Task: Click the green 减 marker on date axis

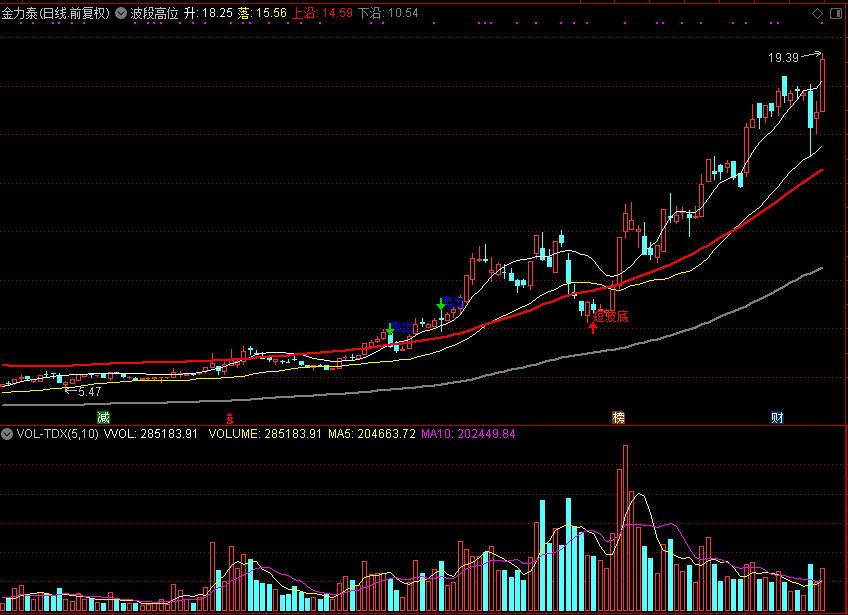Action: coord(103,417)
